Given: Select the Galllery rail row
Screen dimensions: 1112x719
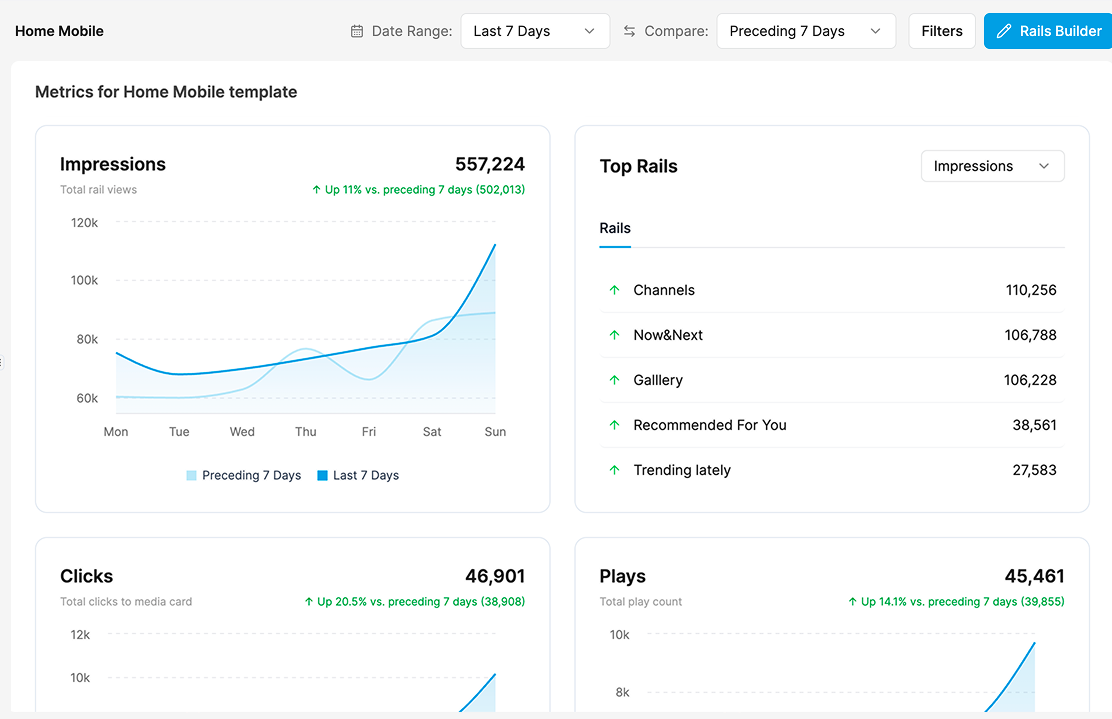Looking at the screenshot, I should (832, 380).
